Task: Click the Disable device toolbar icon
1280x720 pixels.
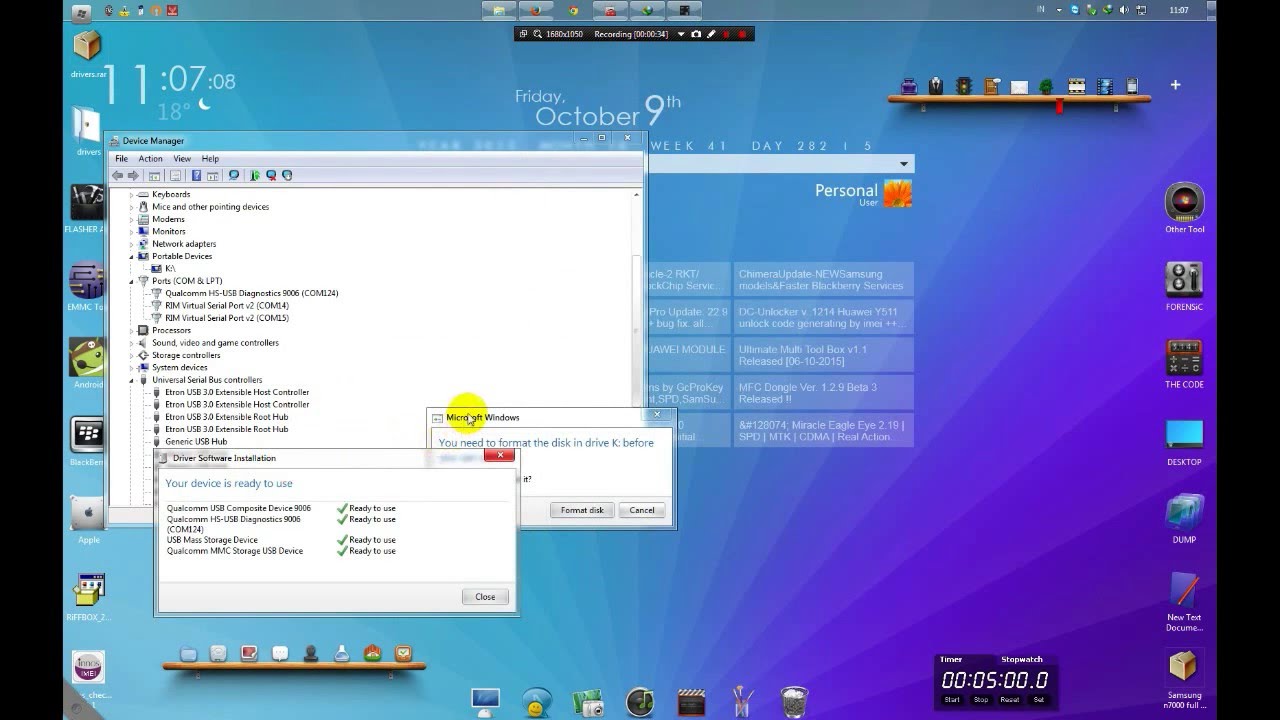Action: [x=287, y=175]
